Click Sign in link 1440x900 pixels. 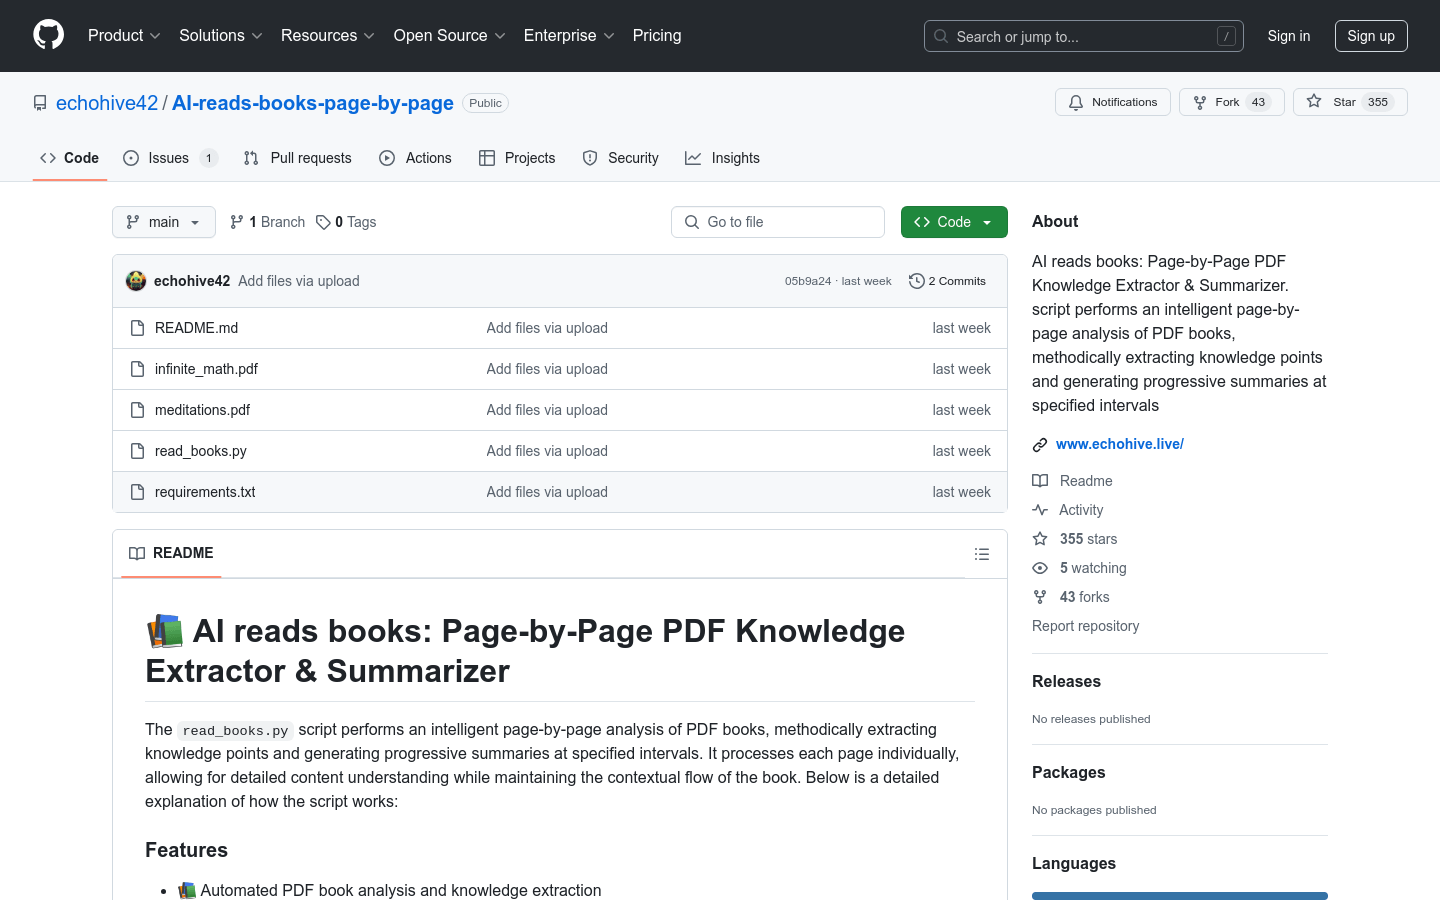point(1289,36)
